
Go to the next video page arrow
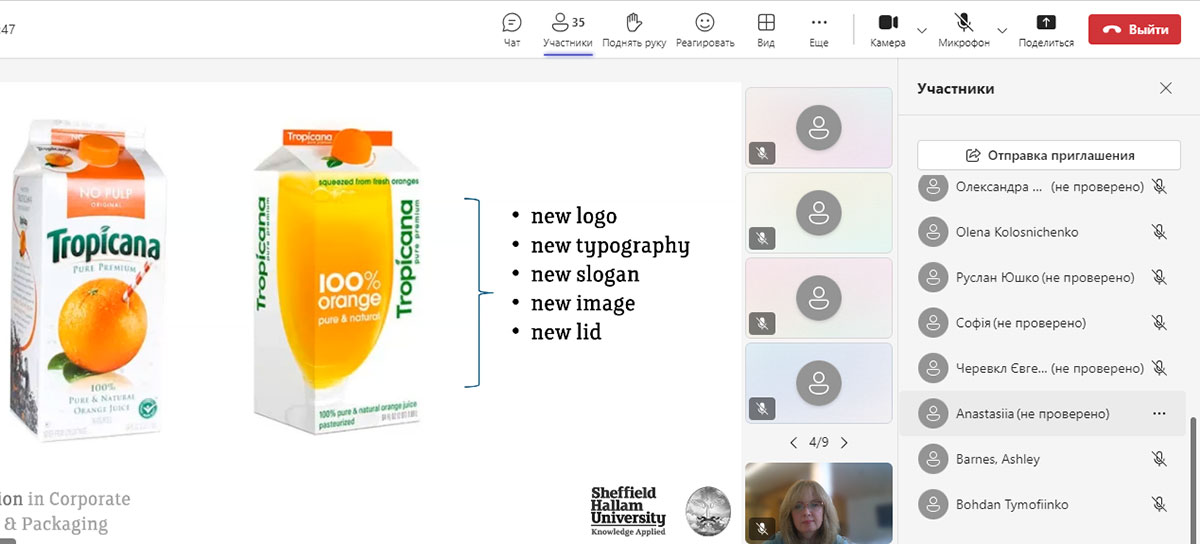click(844, 442)
